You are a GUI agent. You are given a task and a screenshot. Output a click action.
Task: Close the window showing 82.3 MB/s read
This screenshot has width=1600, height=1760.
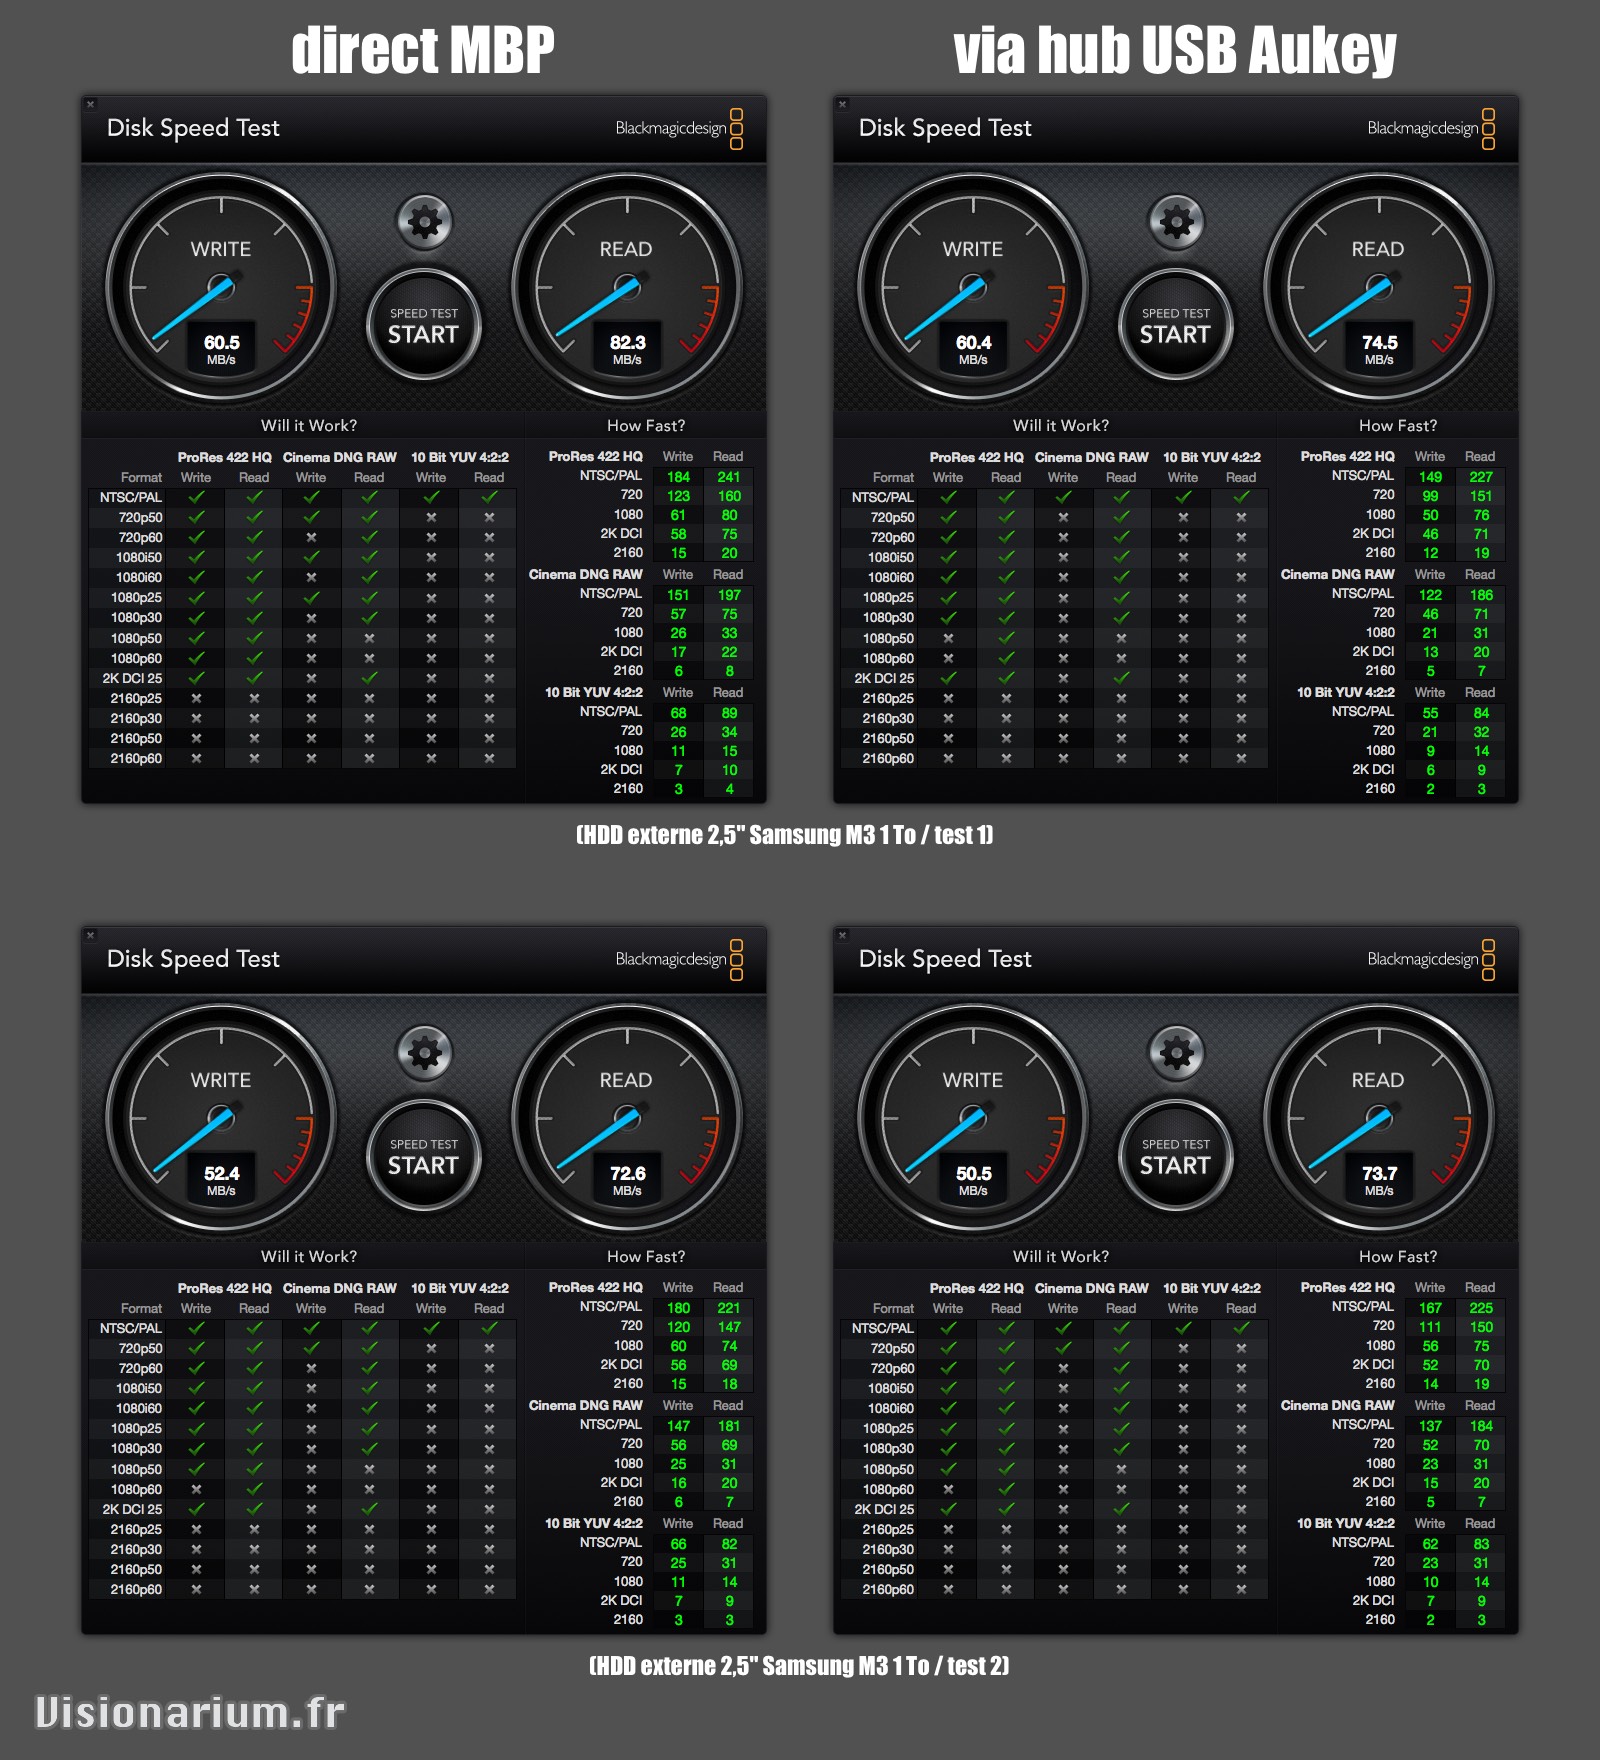click(90, 104)
